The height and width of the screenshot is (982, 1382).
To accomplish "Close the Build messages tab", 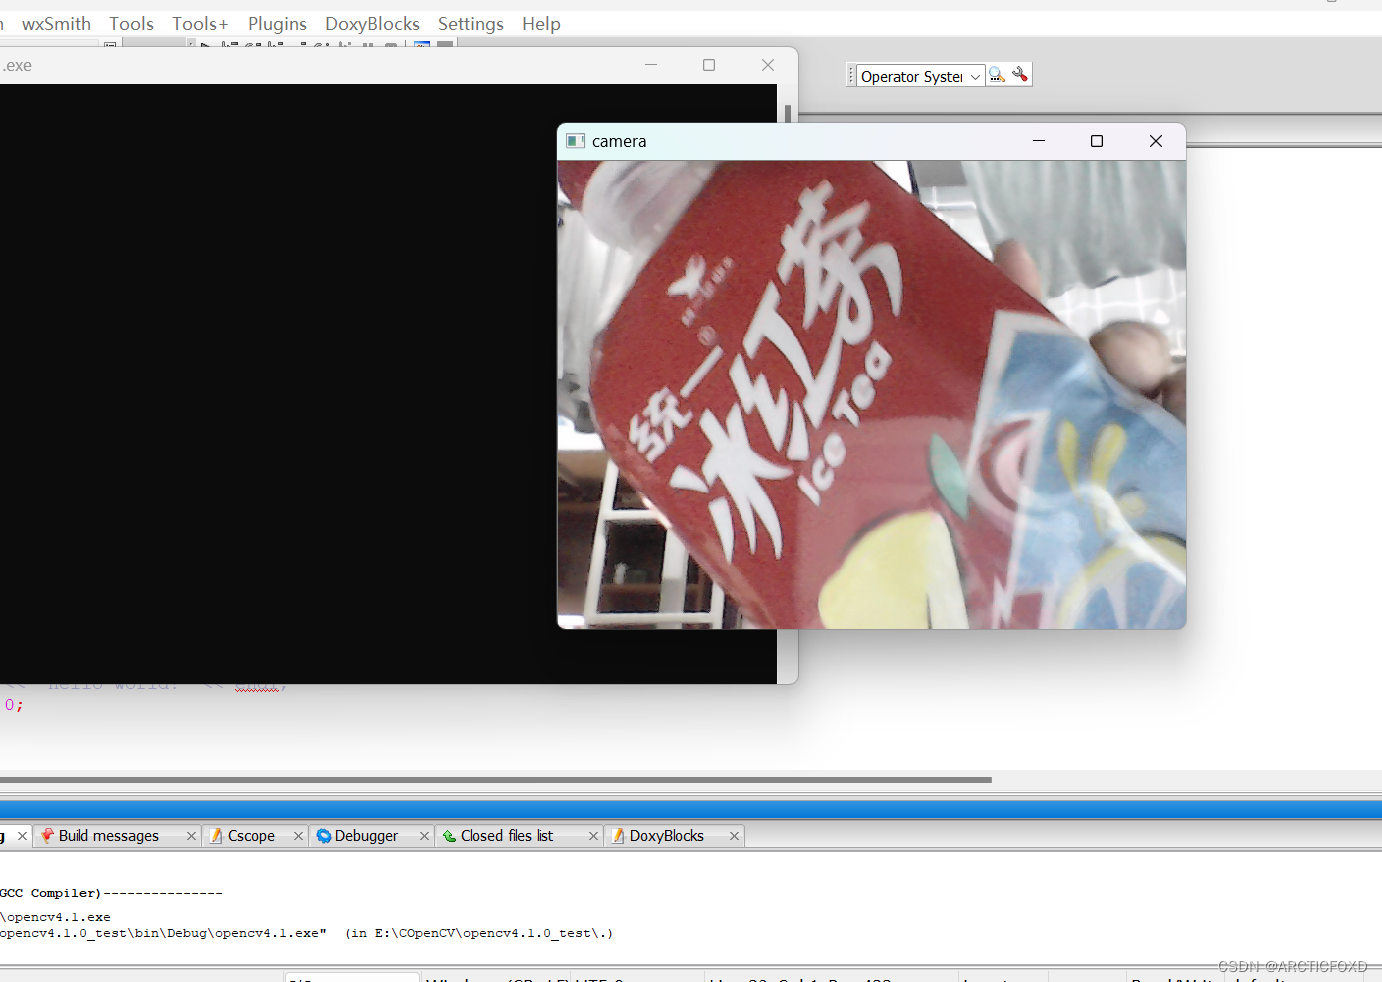I will 191,836.
